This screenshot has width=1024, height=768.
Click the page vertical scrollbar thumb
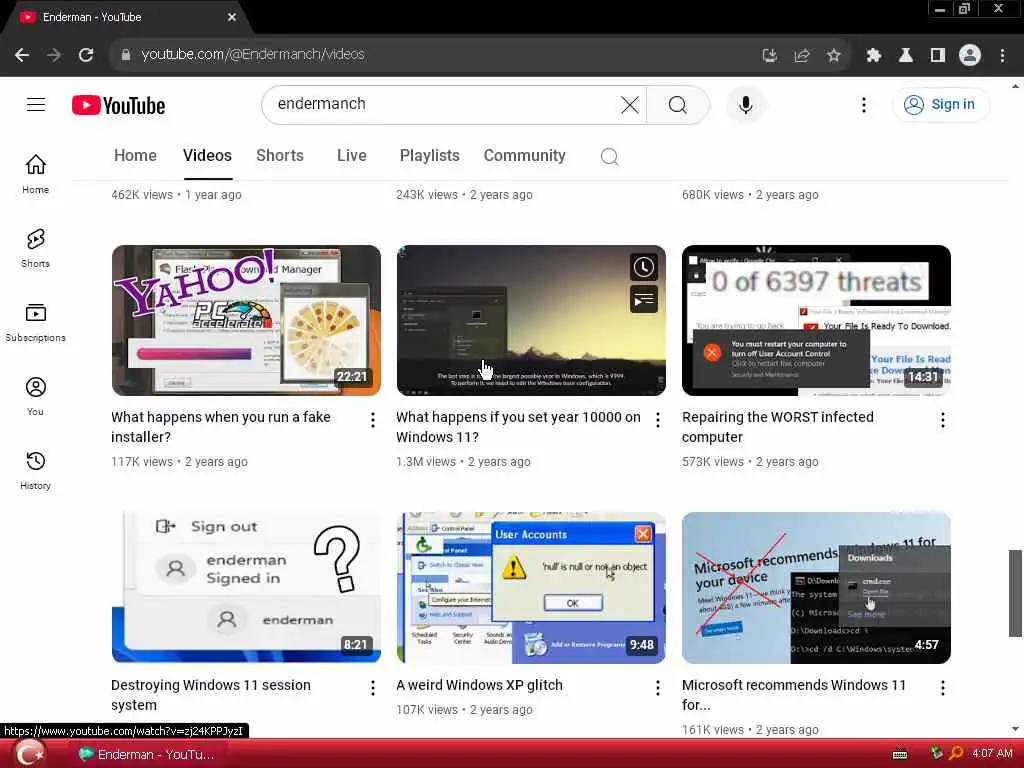(1015, 593)
